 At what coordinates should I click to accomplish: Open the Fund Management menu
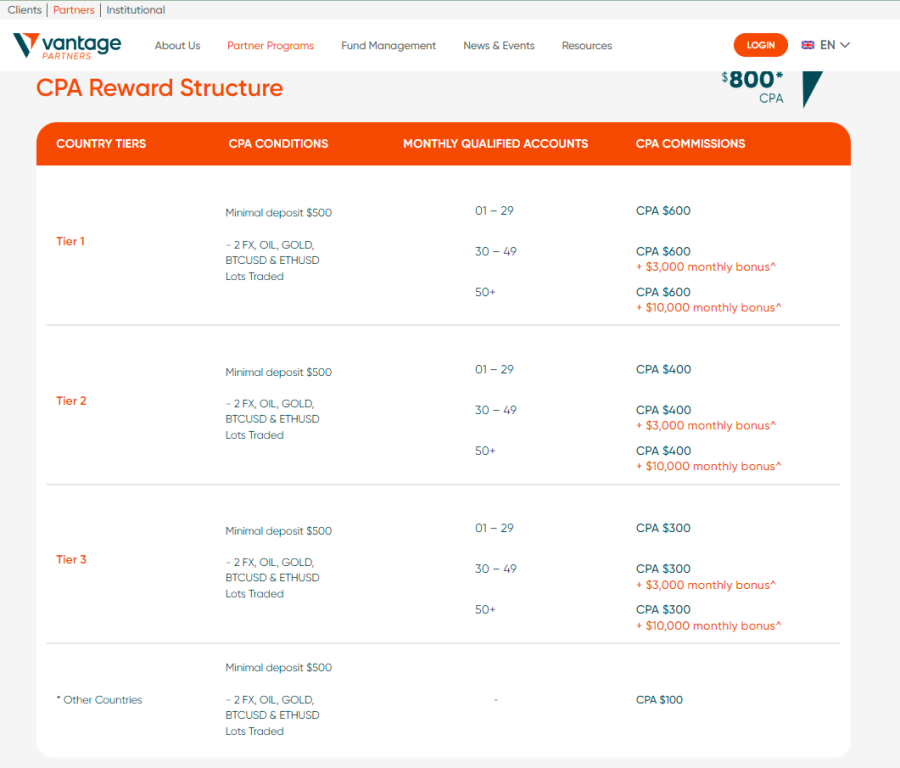389,45
